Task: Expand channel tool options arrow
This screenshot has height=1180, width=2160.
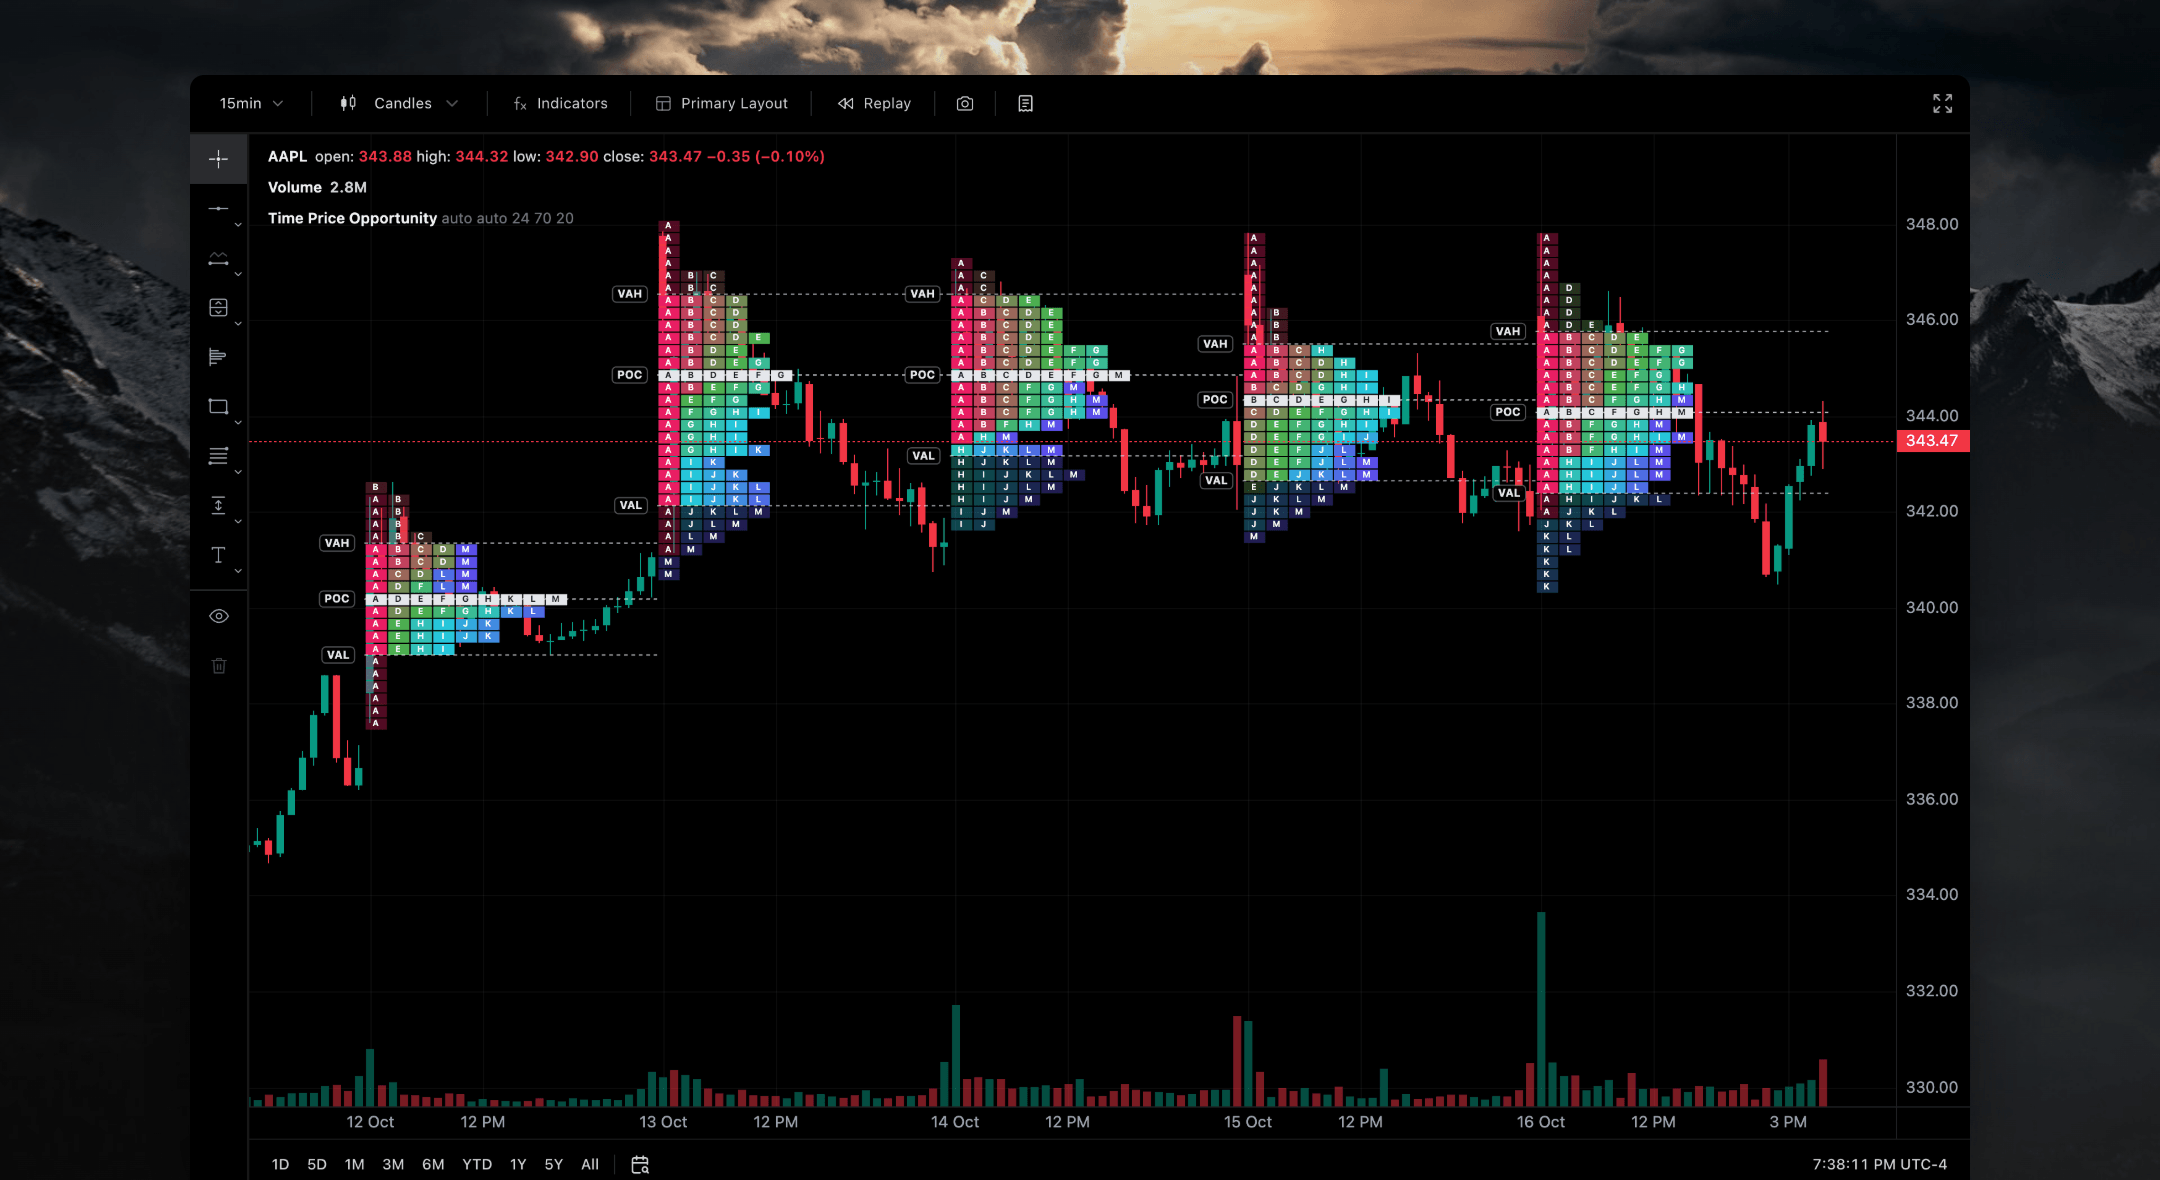Action: coord(238,274)
